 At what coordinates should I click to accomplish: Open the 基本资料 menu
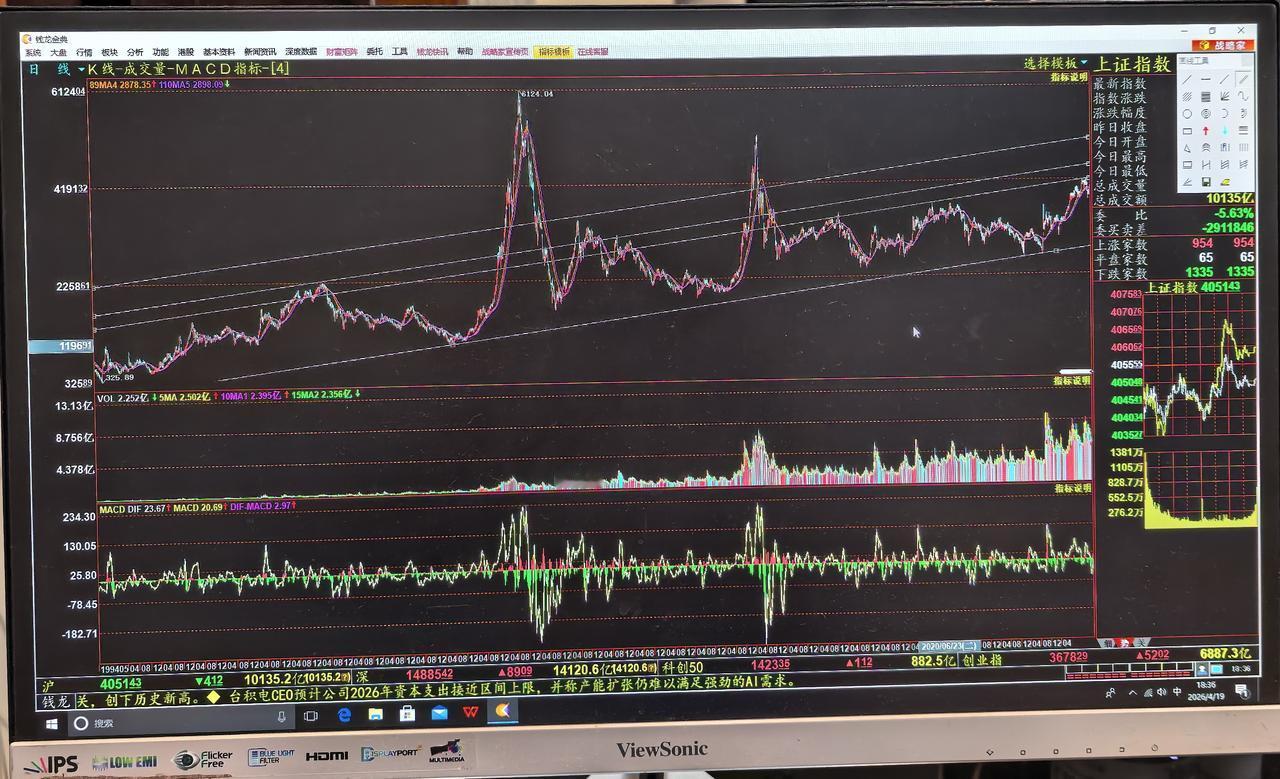click(x=219, y=52)
